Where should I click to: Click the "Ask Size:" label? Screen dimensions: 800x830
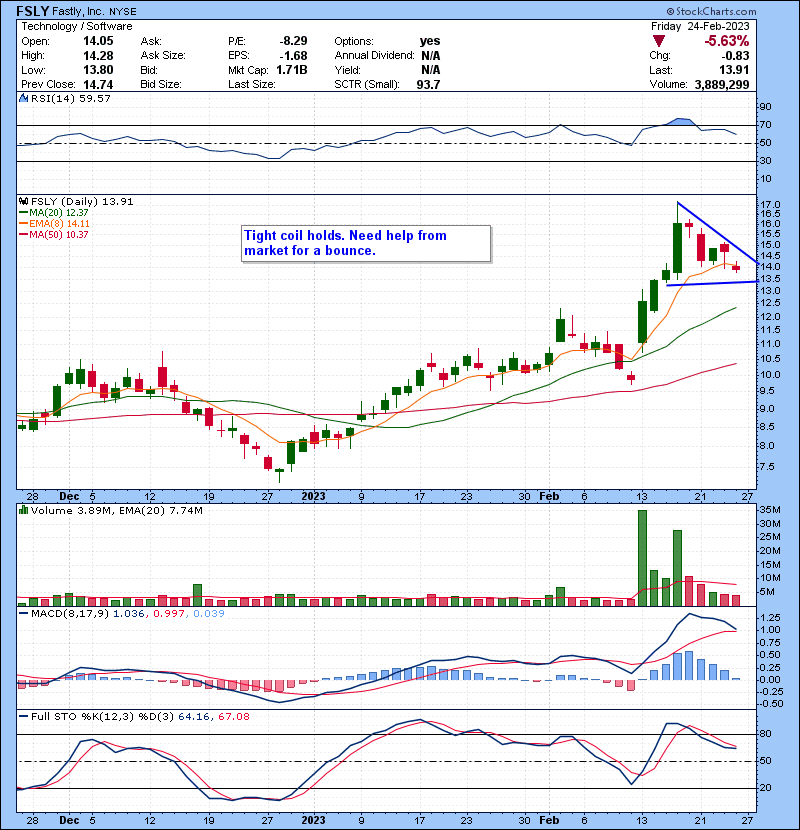pyautogui.click(x=163, y=55)
